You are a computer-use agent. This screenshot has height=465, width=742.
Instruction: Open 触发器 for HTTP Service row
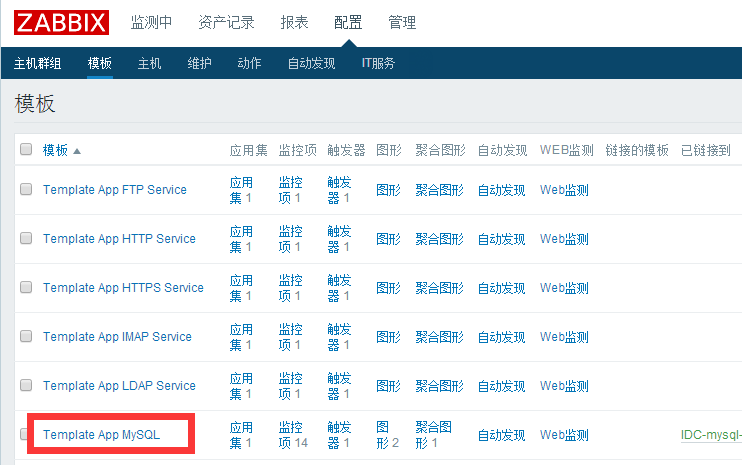pos(339,239)
